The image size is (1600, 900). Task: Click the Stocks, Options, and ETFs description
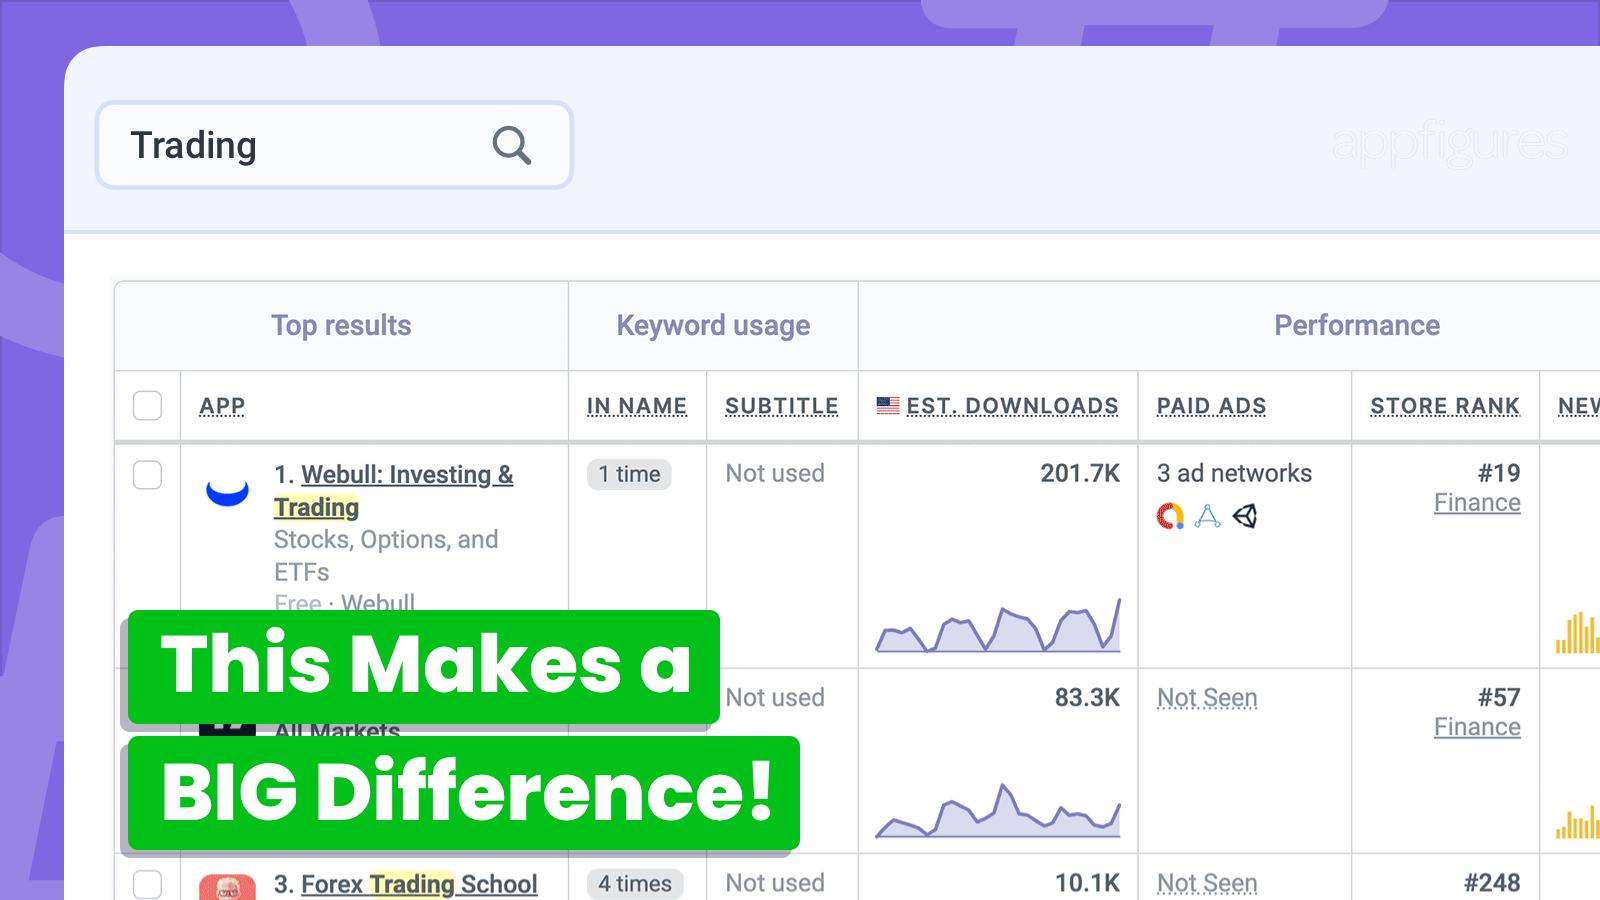point(386,556)
